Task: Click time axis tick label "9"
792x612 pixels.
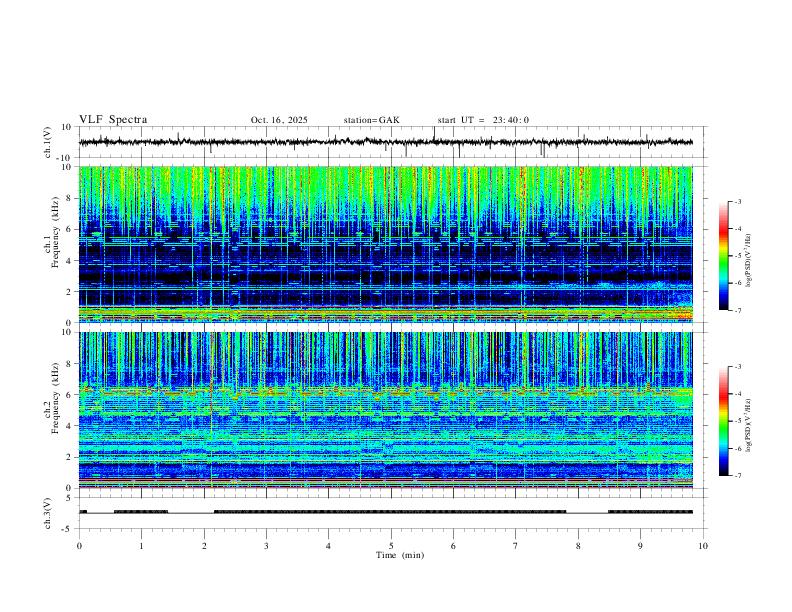Action: pyautogui.click(x=640, y=546)
